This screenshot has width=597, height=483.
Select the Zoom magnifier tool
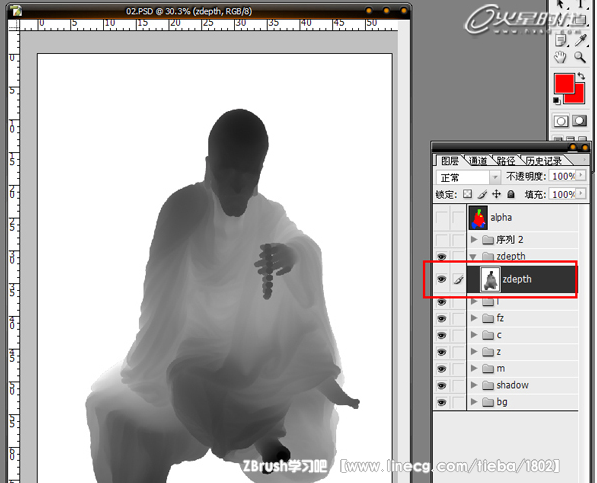tap(580, 57)
